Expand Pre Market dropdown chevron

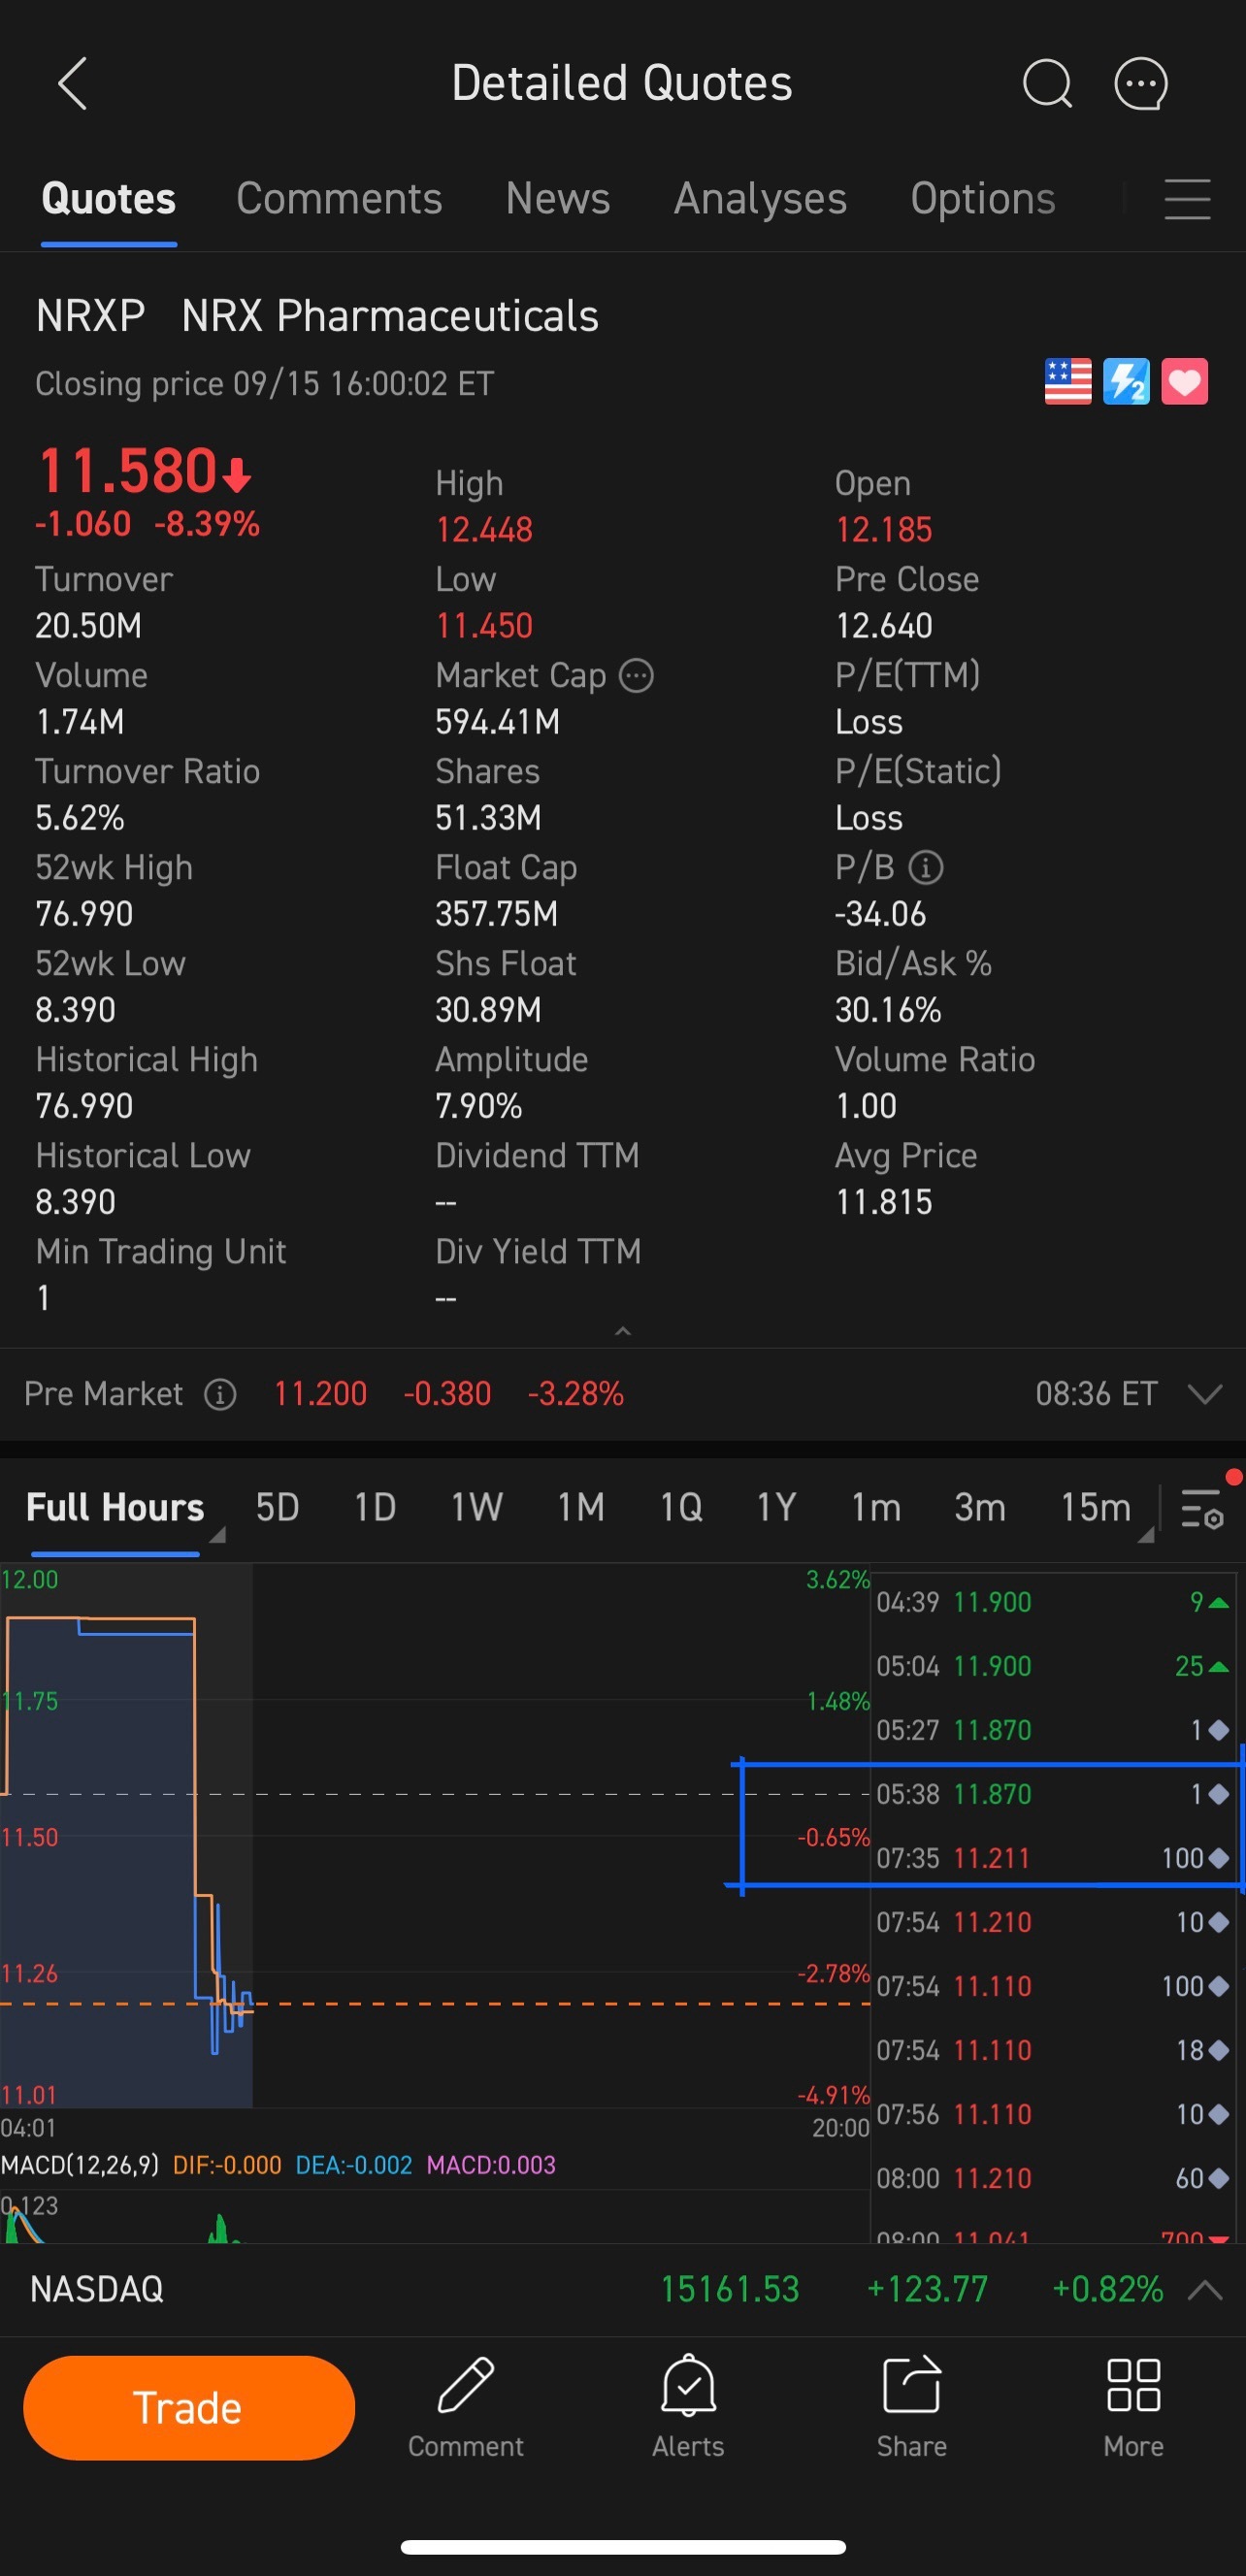tap(1205, 1394)
